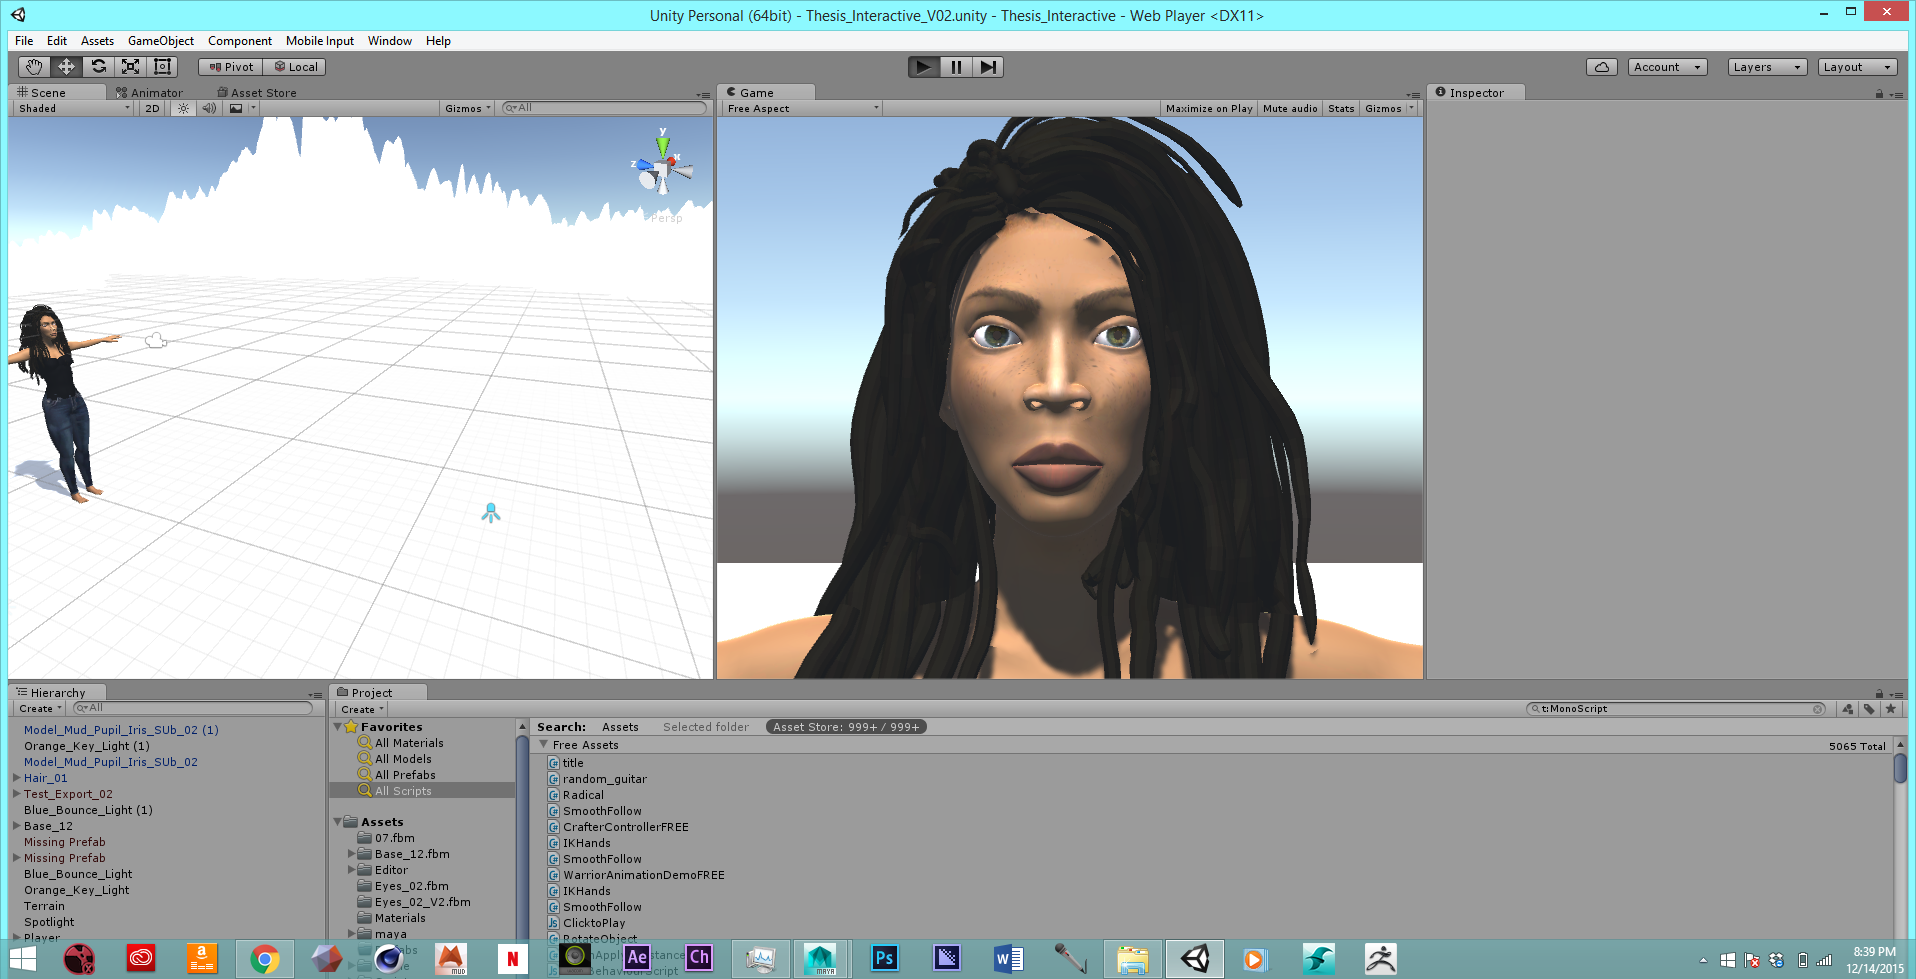The width and height of the screenshot is (1916, 979).
Task: Click the Step frame button
Action: [x=988, y=67]
